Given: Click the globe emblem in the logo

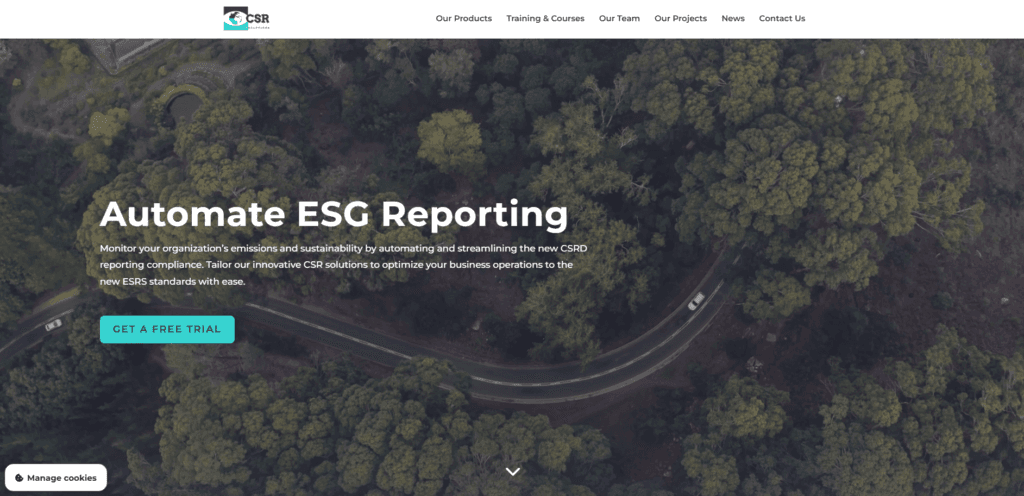Looking at the screenshot, I should point(235,18).
